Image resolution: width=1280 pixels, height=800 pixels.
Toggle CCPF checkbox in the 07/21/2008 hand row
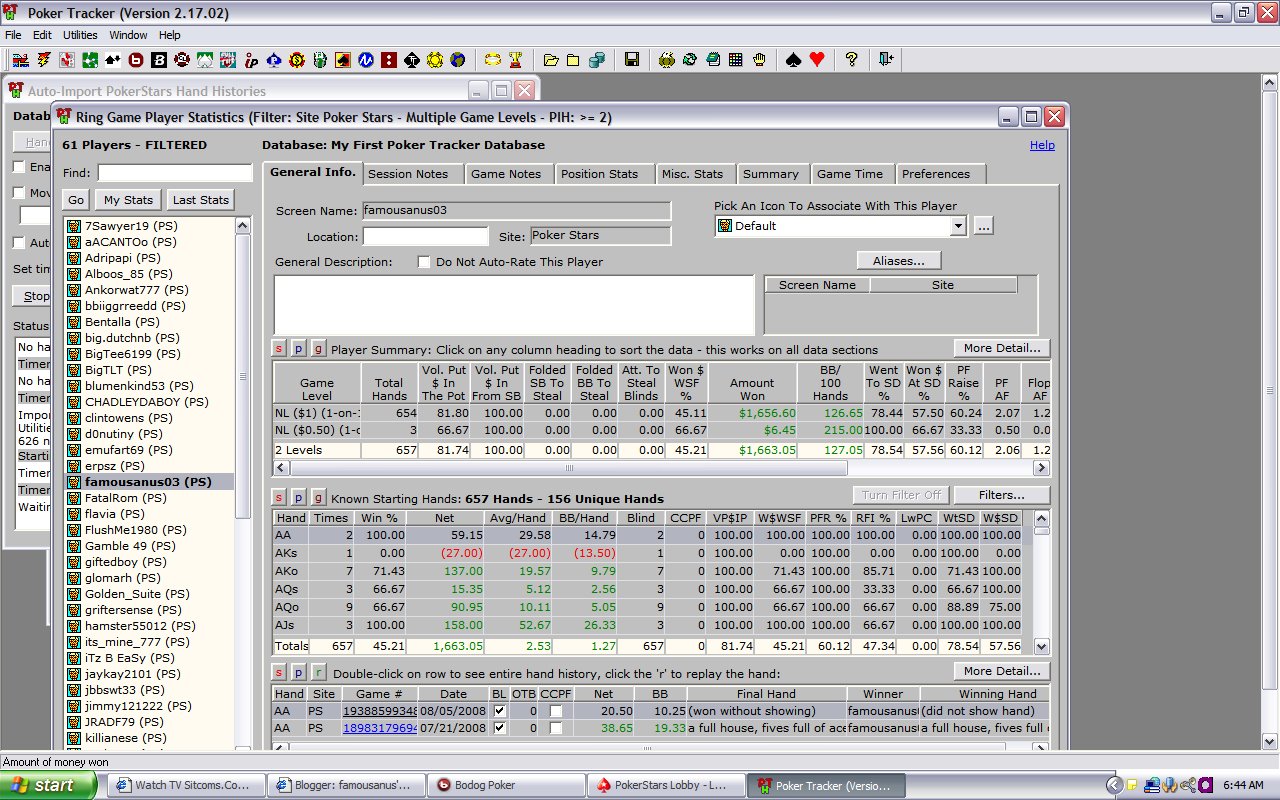555,728
